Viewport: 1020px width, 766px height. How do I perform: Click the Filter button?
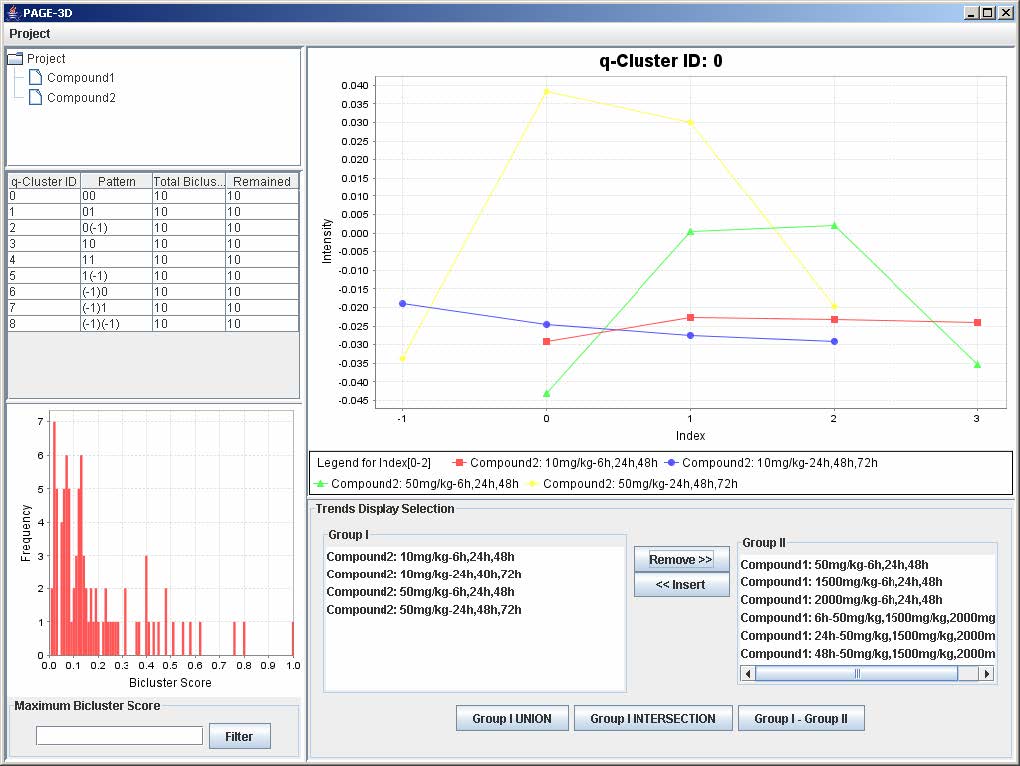click(239, 736)
